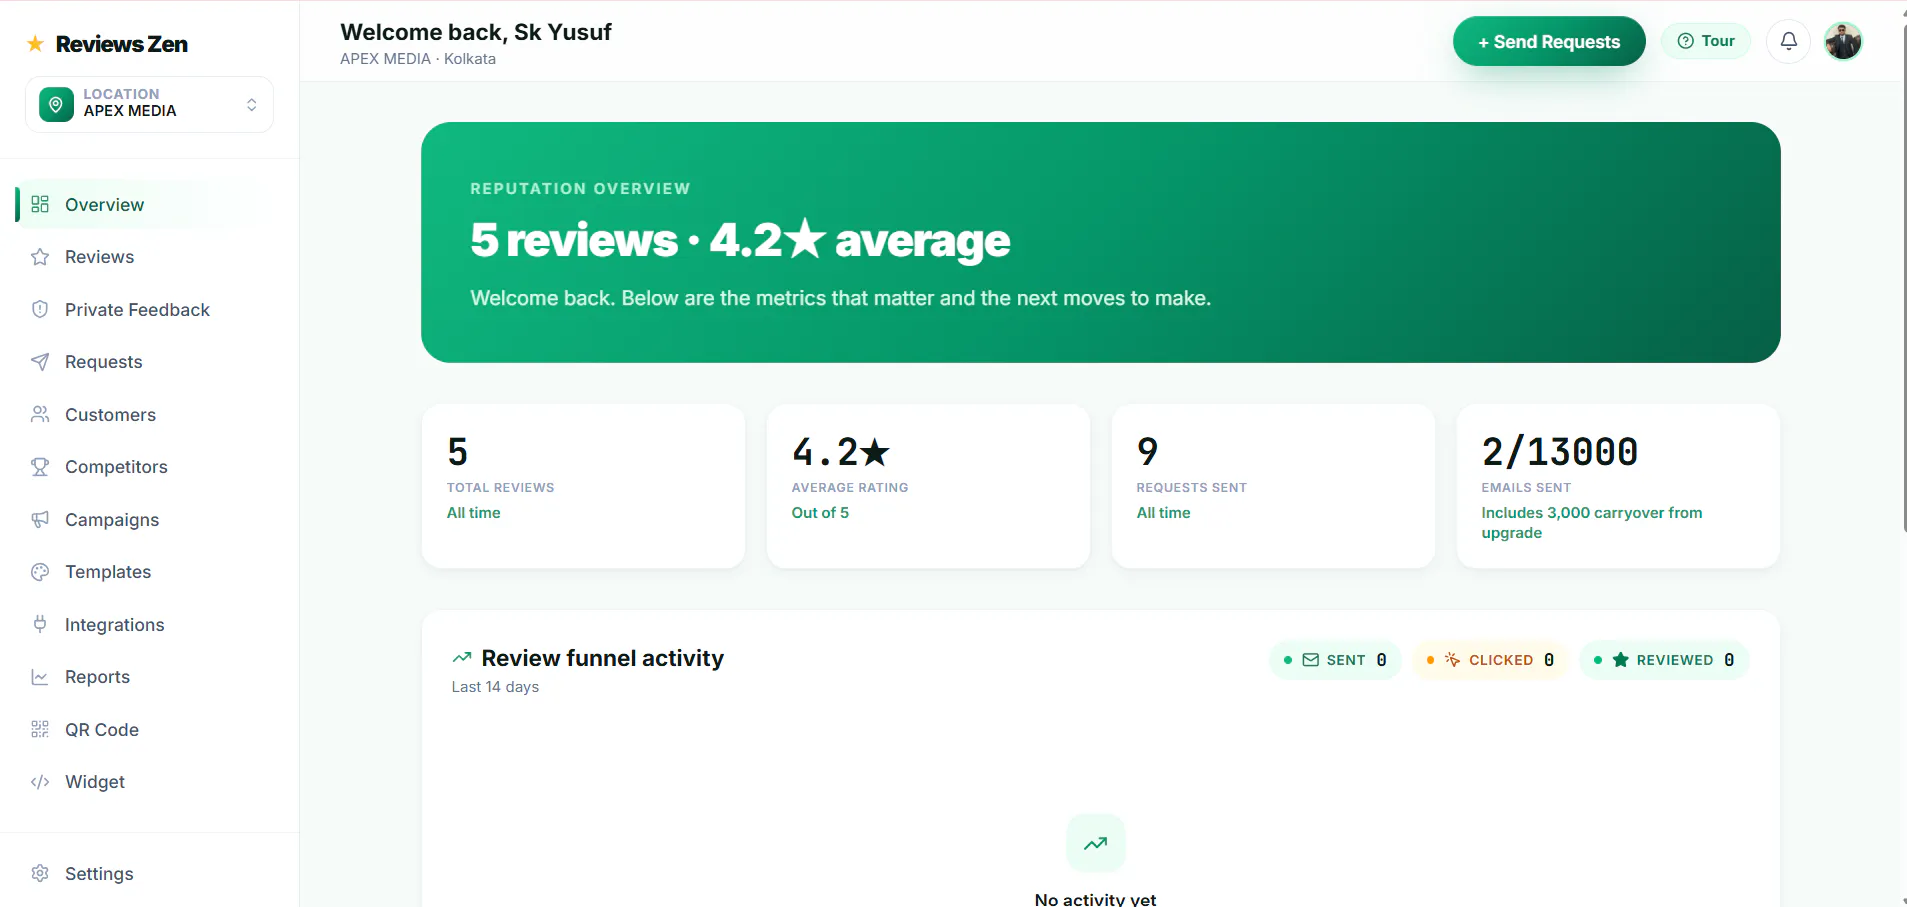Click the REVIEWED 0 funnel badge
This screenshot has height=907, width=1907.
(x=1664, y=660)
